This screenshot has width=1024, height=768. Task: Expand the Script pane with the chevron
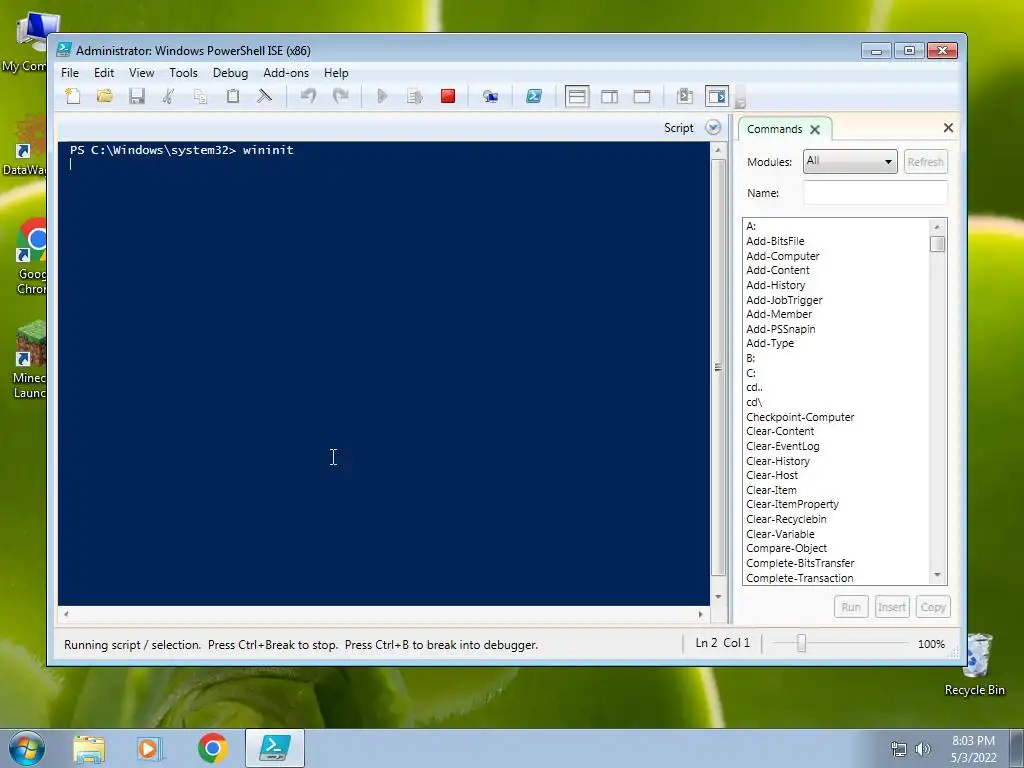coord(713,128)
